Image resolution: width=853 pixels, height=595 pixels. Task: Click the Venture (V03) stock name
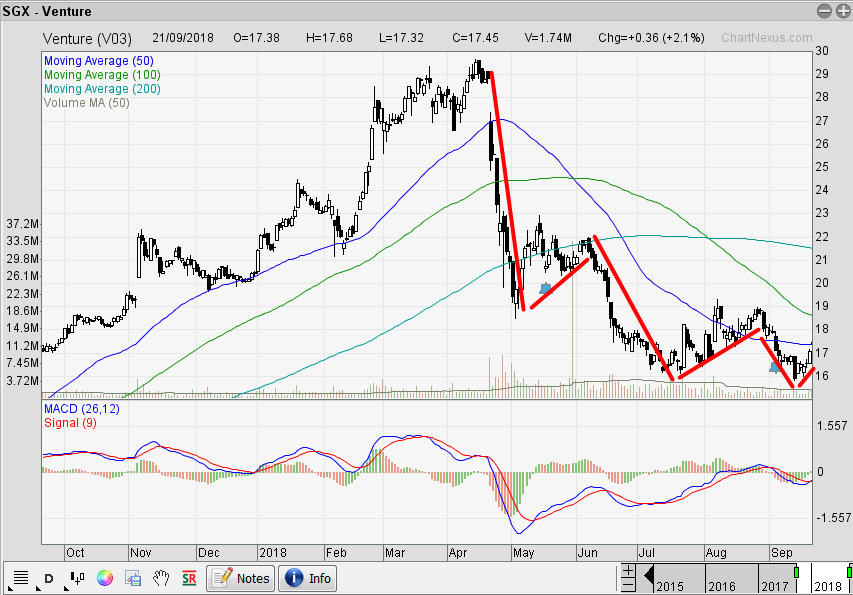87,39
